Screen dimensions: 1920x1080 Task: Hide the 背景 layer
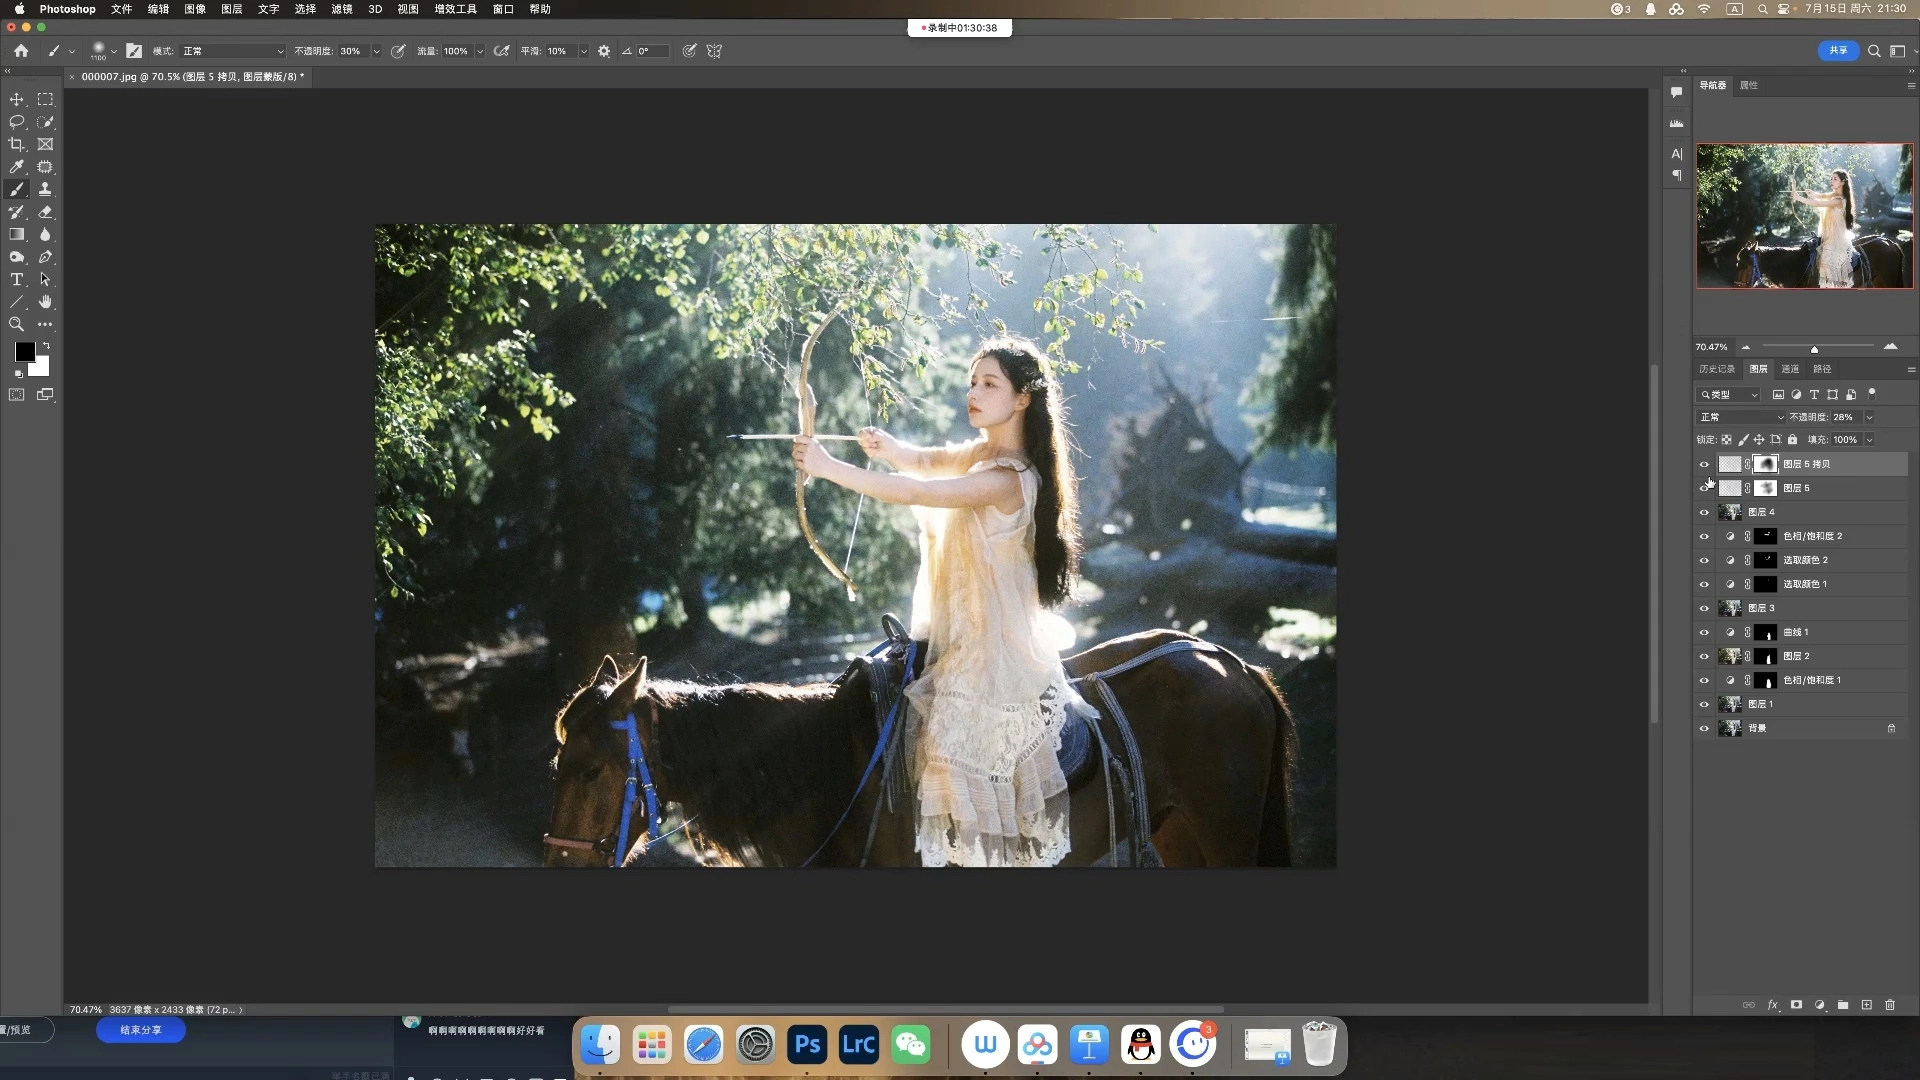pos(1704,728)
